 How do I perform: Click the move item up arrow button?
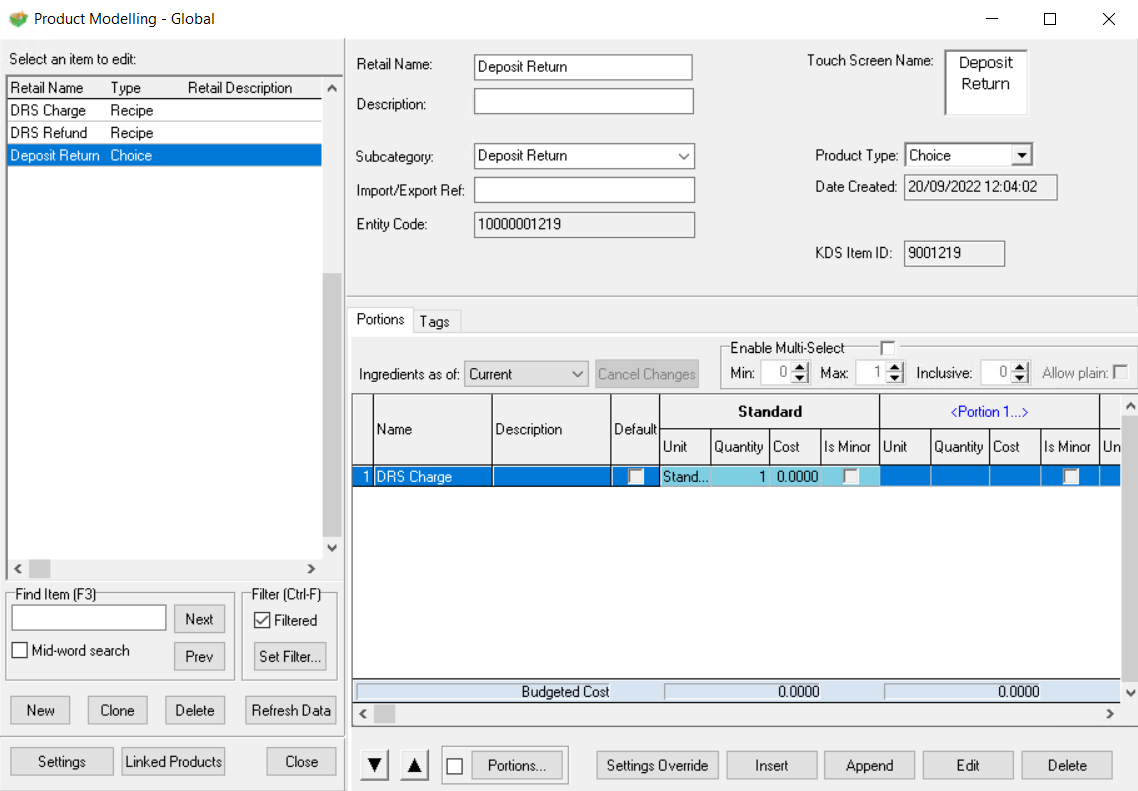point(415,766)
